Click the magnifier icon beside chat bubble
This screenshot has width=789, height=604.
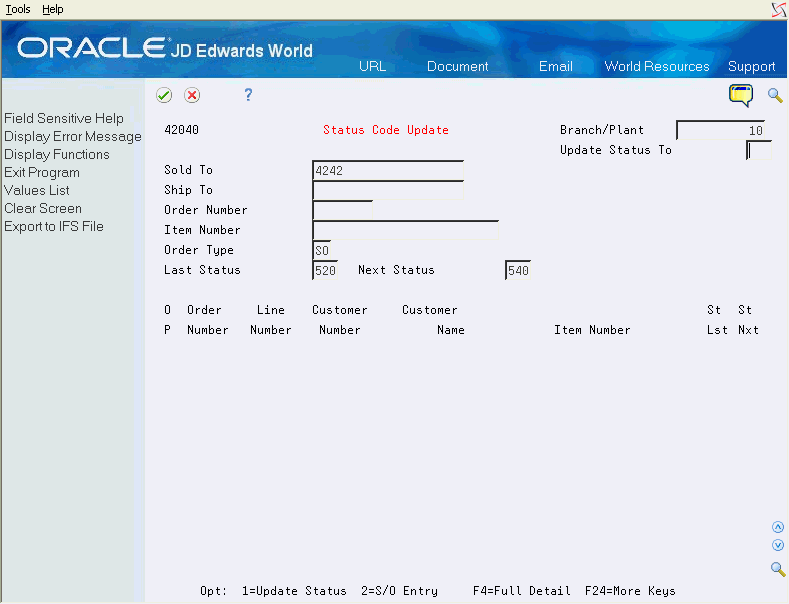tap(775, 95)
